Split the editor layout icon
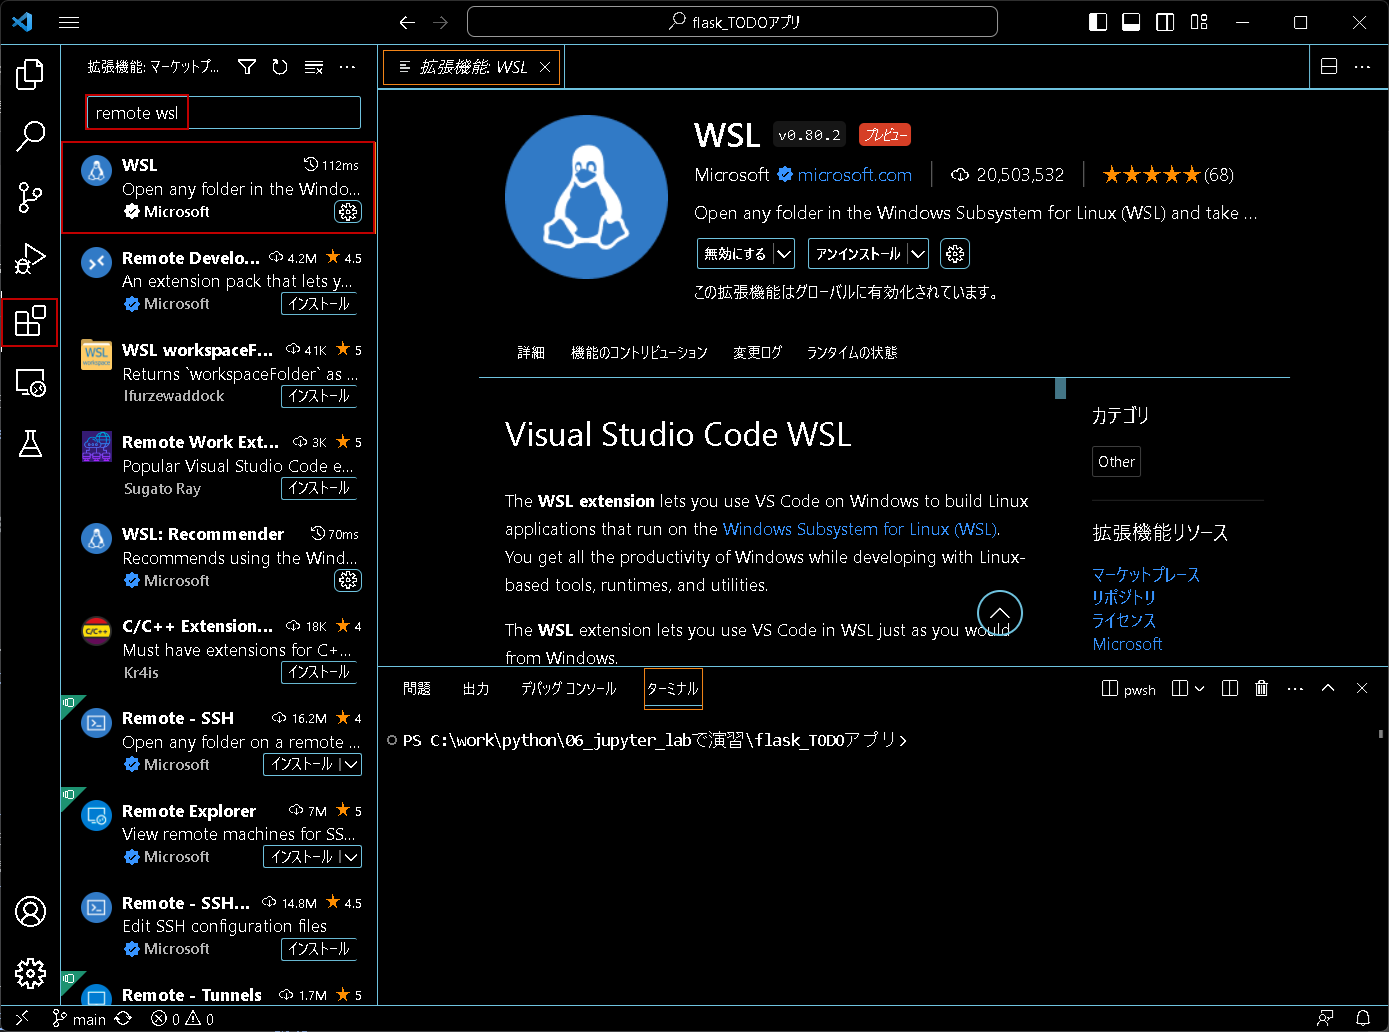Screen dimensions: 1389x1032 1329,67
